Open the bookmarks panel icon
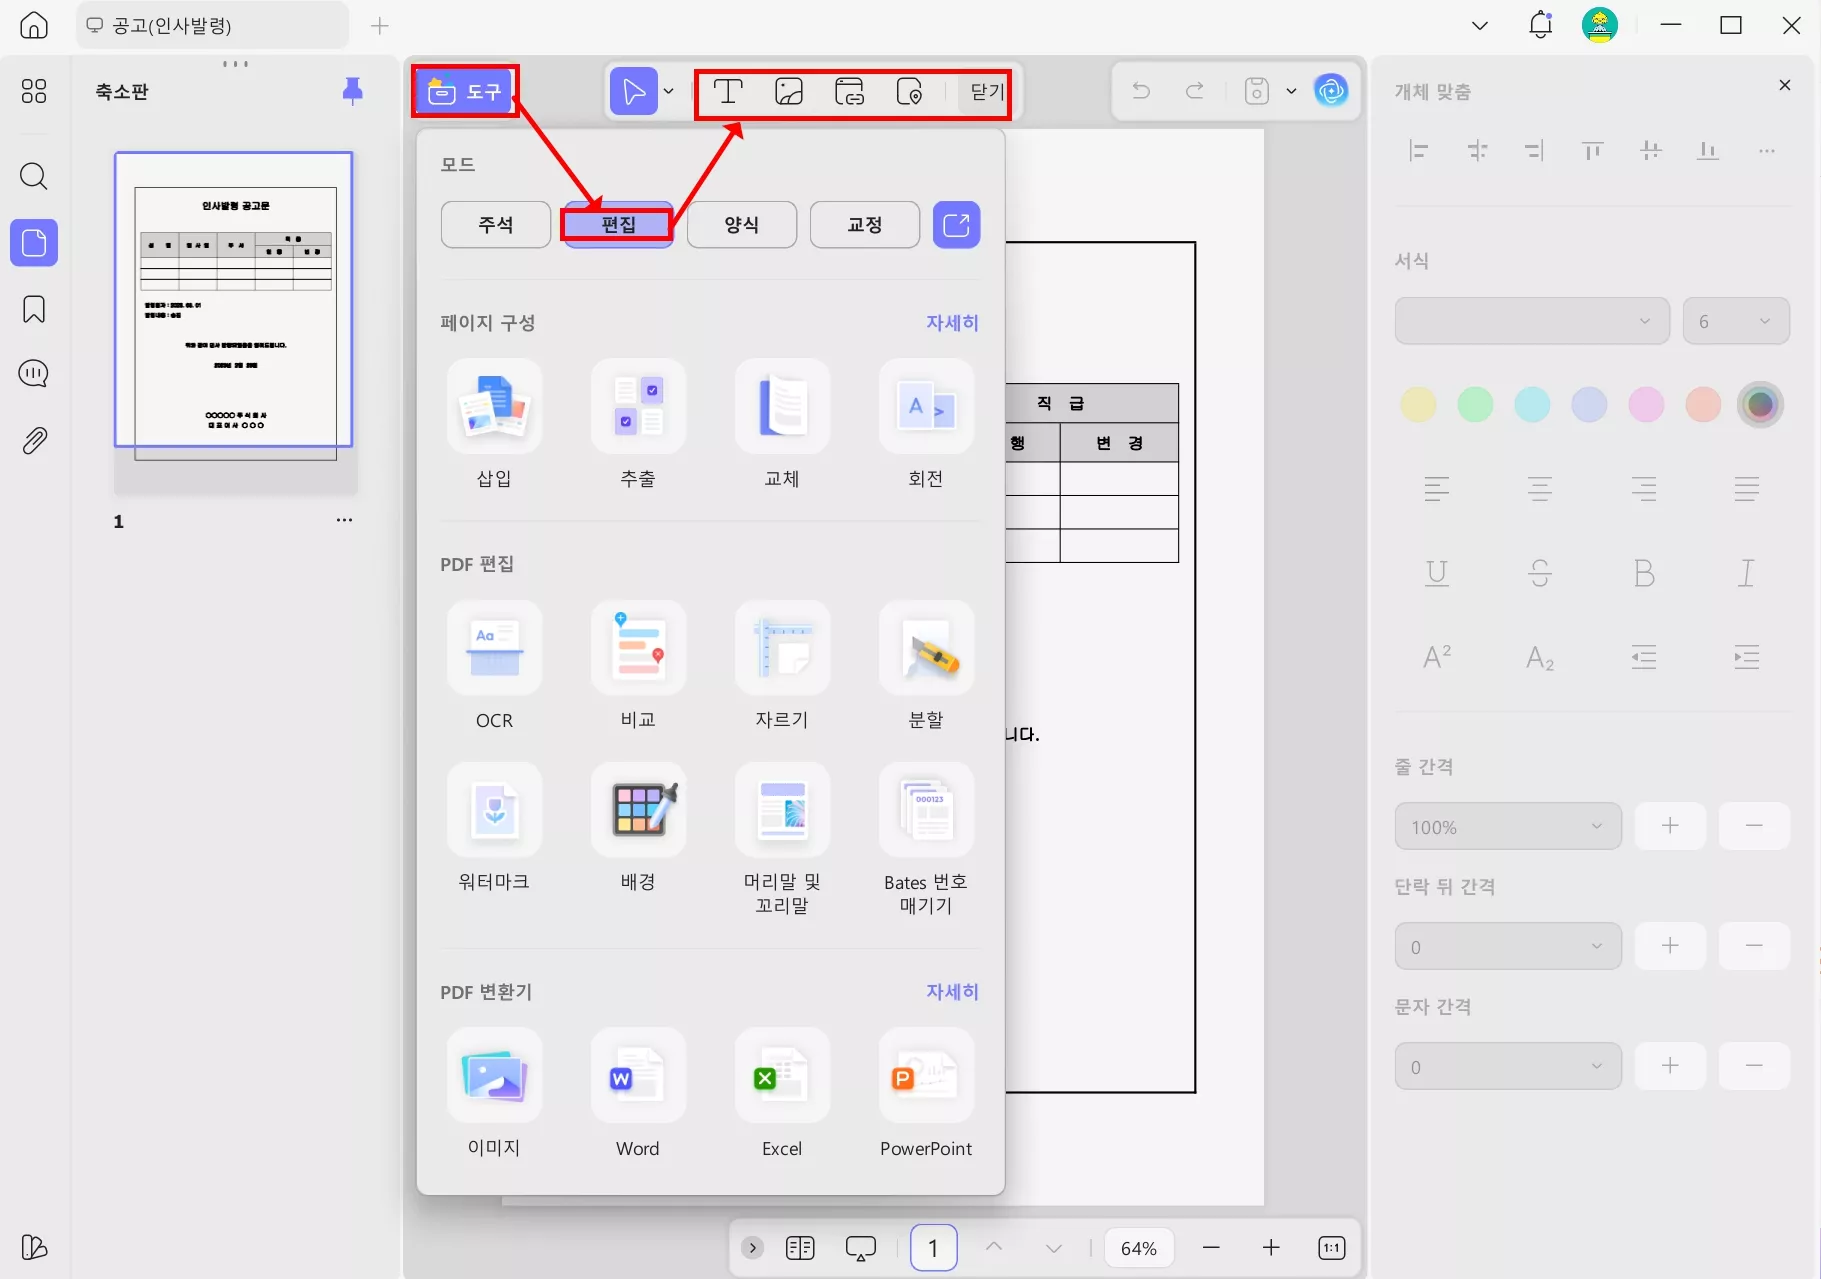The image size is (1821, 1279). click(34, 309)
